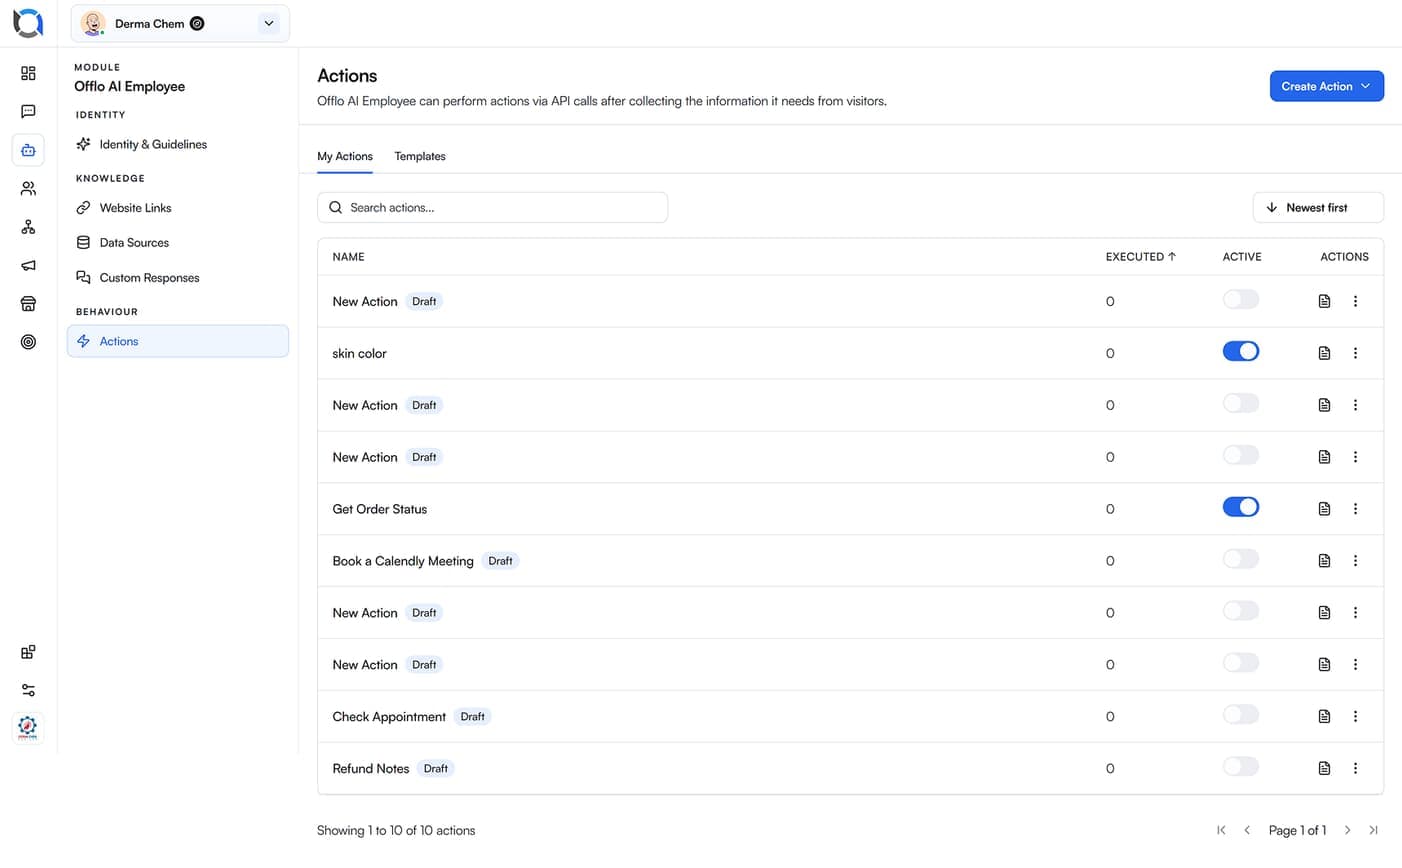Enable the Book a Calendly Meeting toggle
Viewport: 1402px width, 868px height.
tap(1241, 559)
